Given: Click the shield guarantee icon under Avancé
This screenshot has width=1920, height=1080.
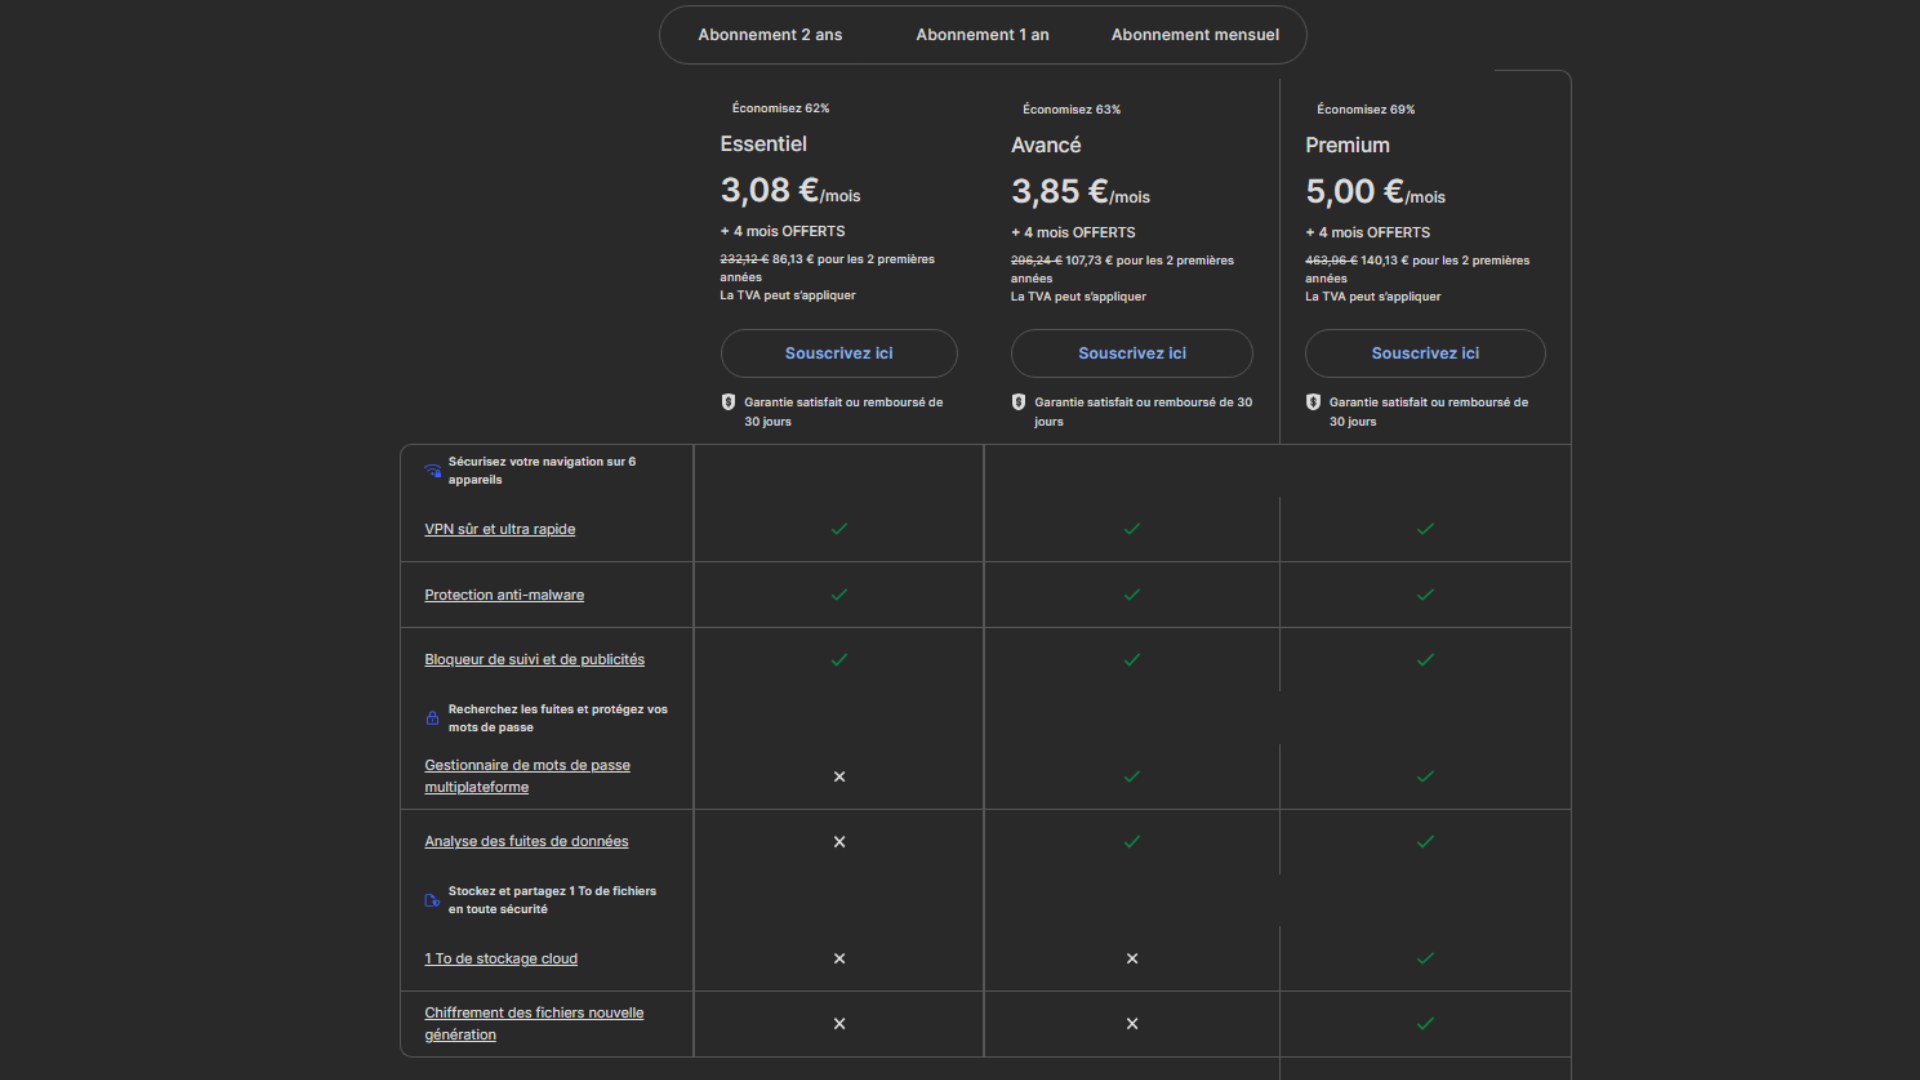Looking at the screenshot, I should tap(1018, 402).
